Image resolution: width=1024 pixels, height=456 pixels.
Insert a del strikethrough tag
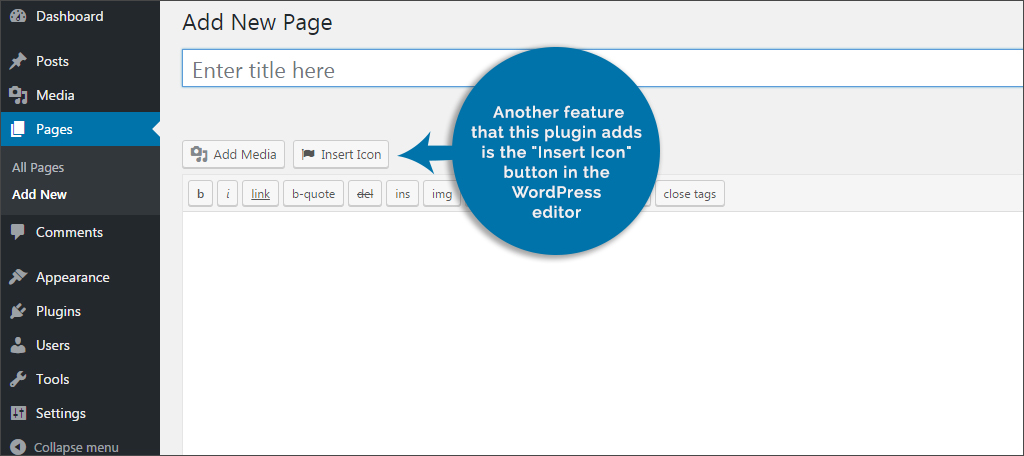coord(365,194)
